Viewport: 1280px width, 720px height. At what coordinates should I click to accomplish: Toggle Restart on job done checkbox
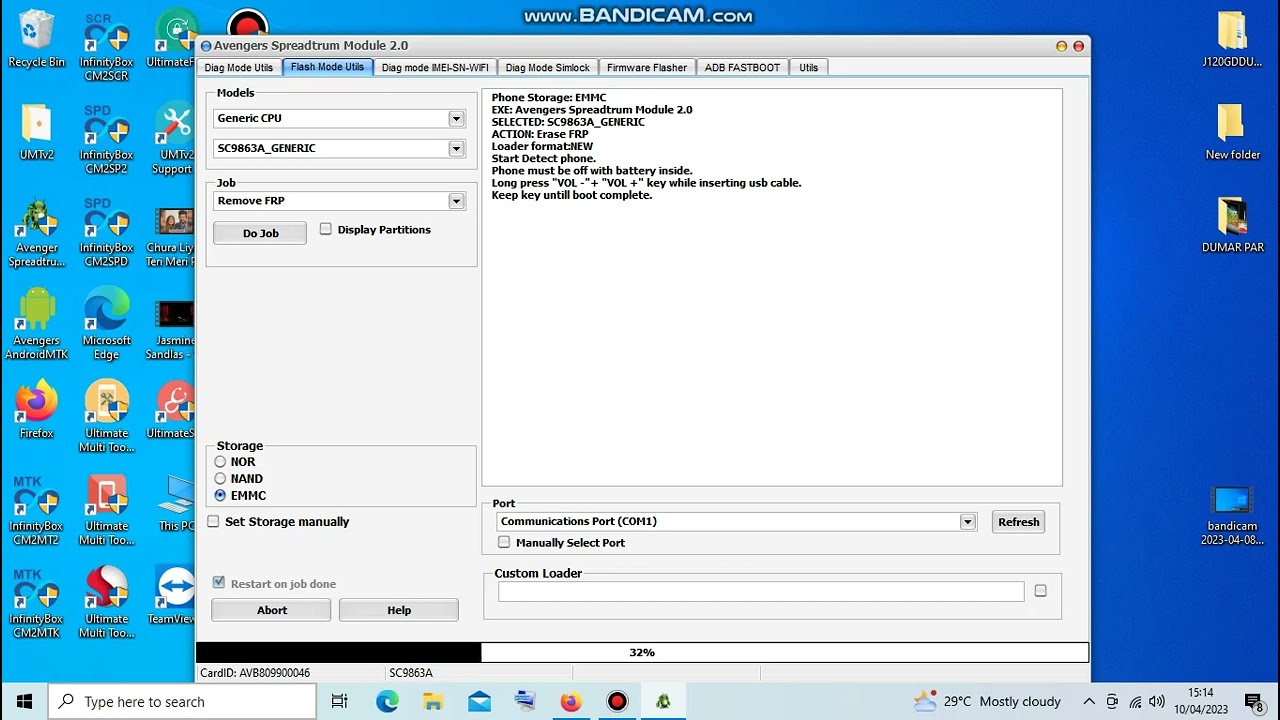(219, 582)
